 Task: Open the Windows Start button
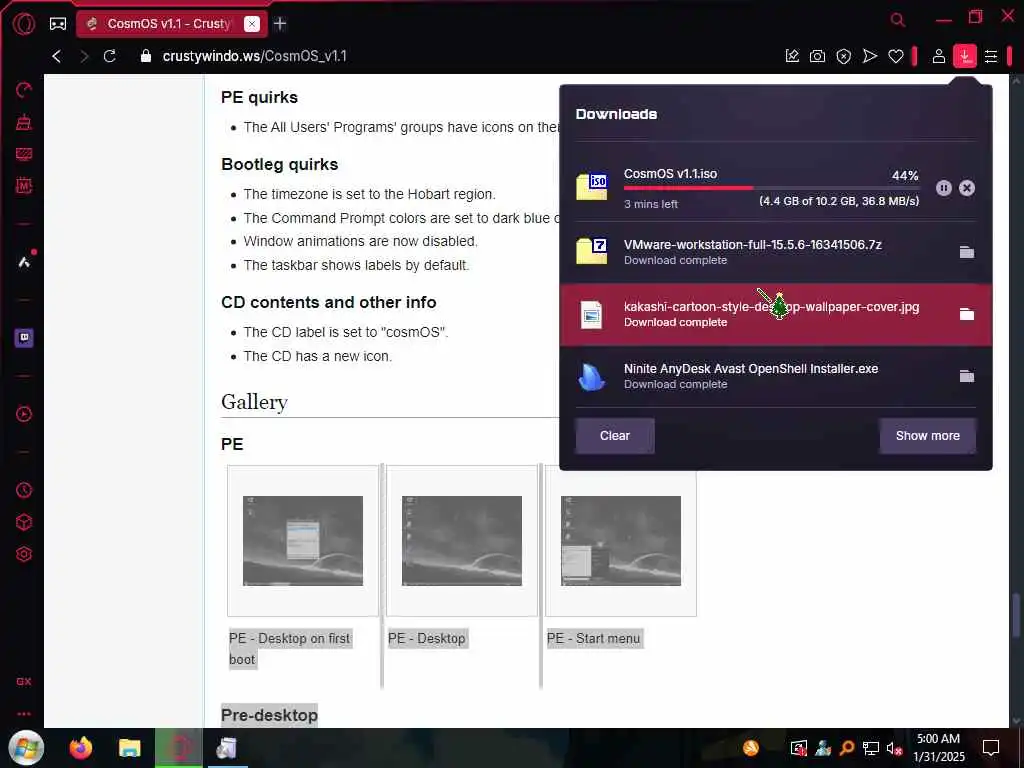(26, 748)
